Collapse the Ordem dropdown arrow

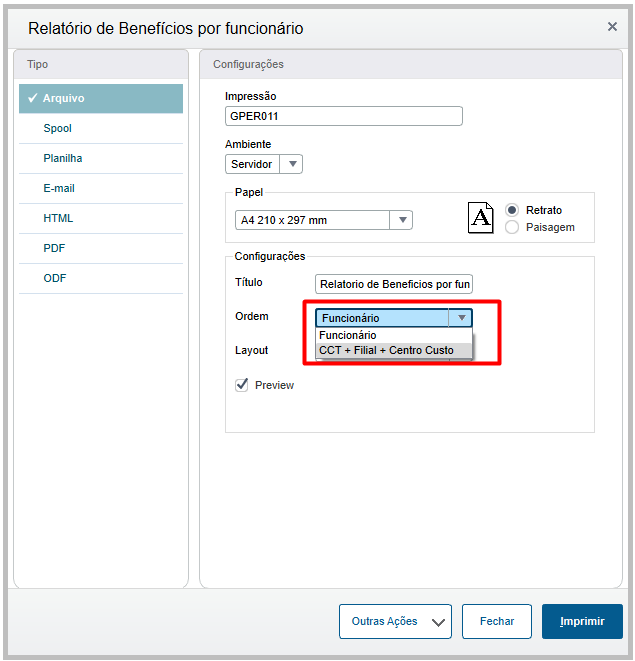[x=460, y=318]
